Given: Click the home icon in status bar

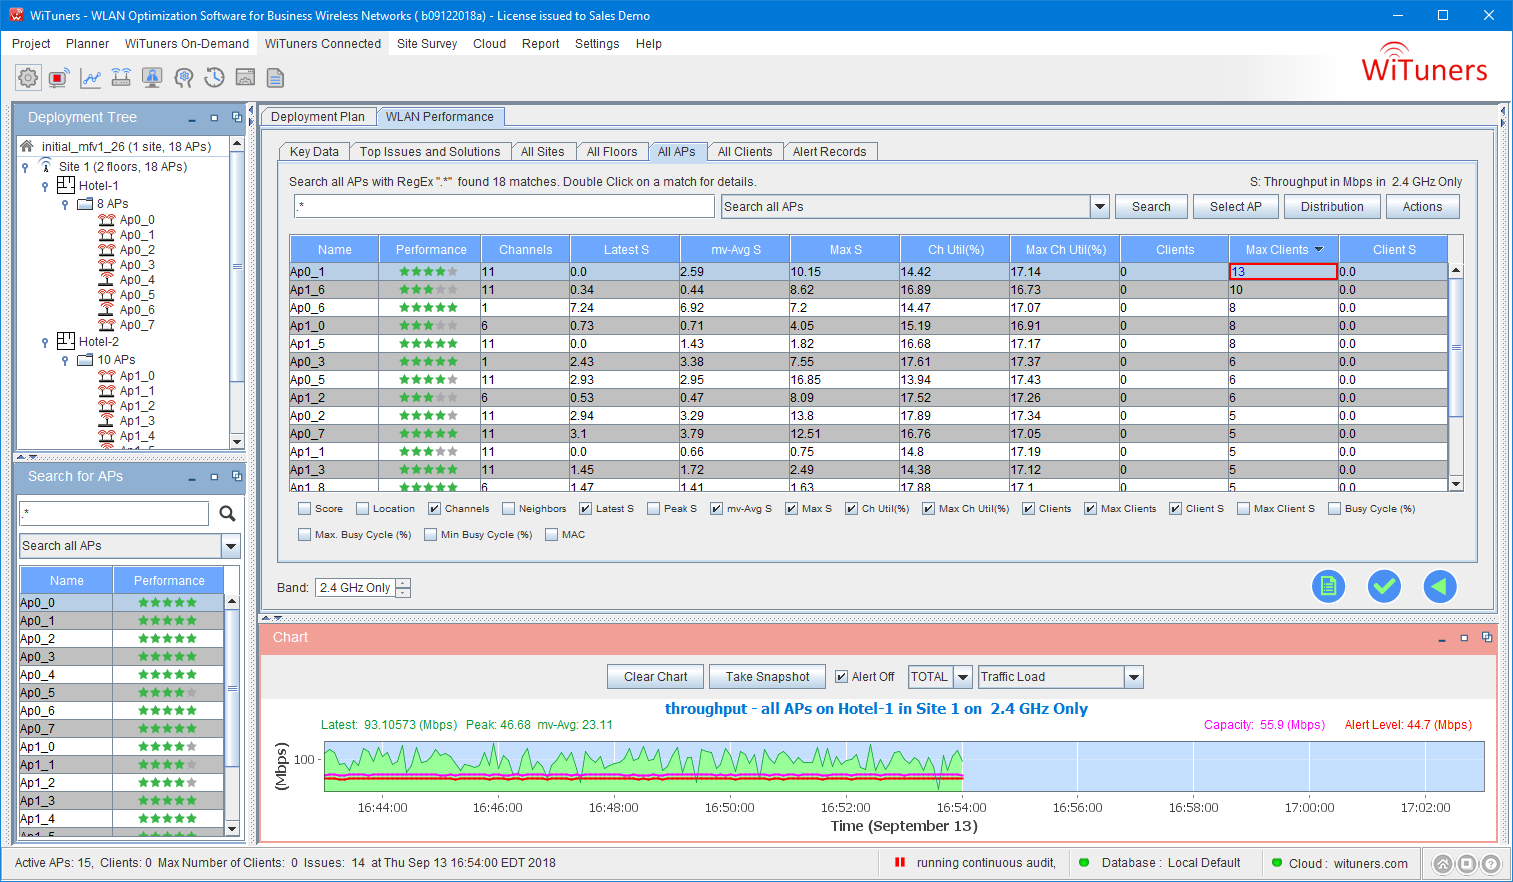Looking at the screenshot, I should pyautogui.click(x=1442, y=864).
